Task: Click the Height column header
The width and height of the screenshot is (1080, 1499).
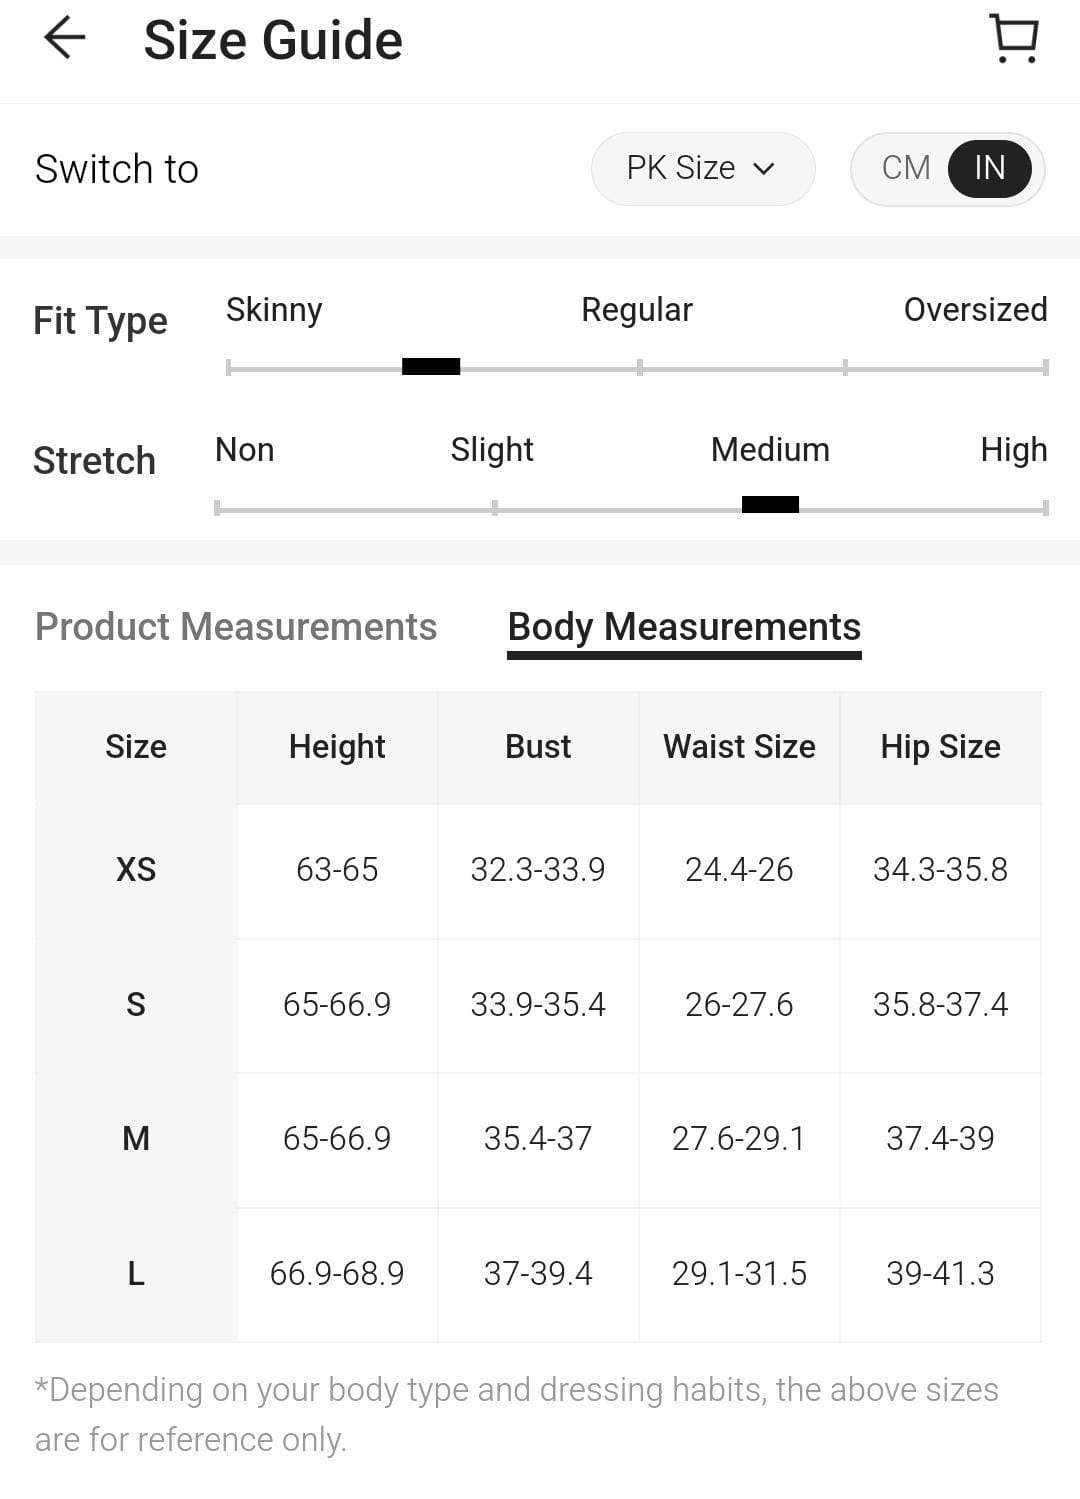Action: coord(337,747)
